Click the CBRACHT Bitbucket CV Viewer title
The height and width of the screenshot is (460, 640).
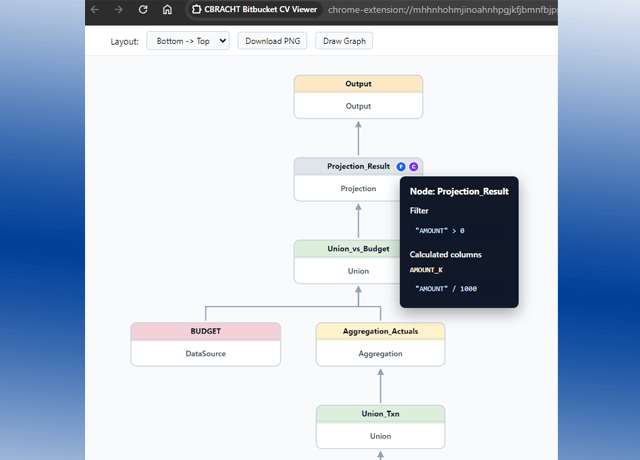260,9
